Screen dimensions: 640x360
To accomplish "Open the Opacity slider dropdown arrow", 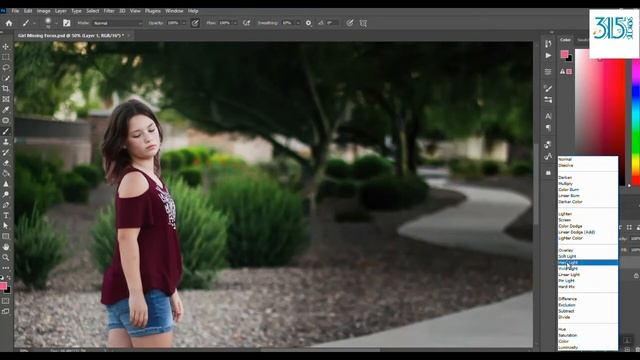I will coord(183,23).
